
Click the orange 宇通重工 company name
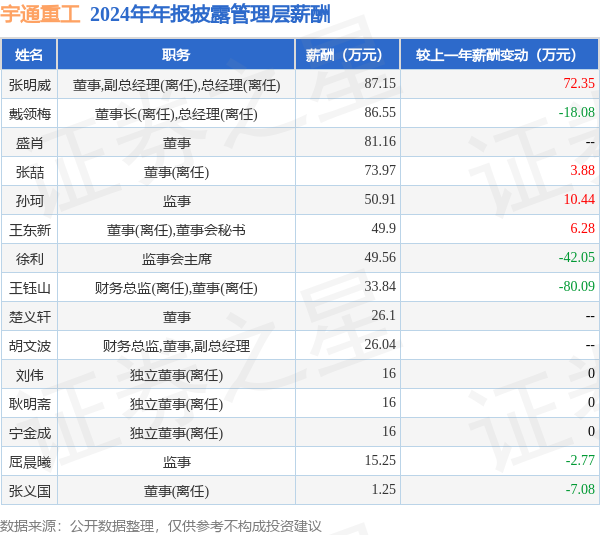coord(40,15)
